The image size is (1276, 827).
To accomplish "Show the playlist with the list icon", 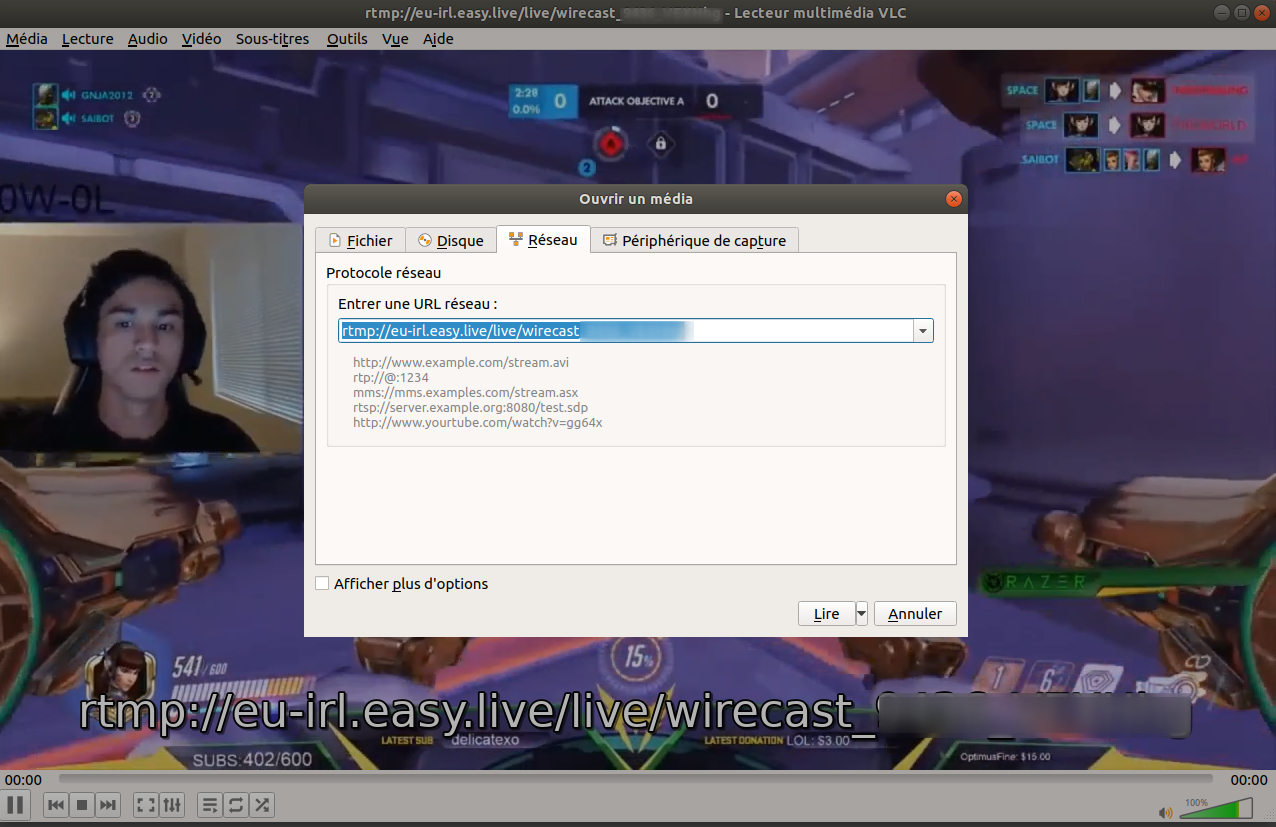I will pos(210,804).
